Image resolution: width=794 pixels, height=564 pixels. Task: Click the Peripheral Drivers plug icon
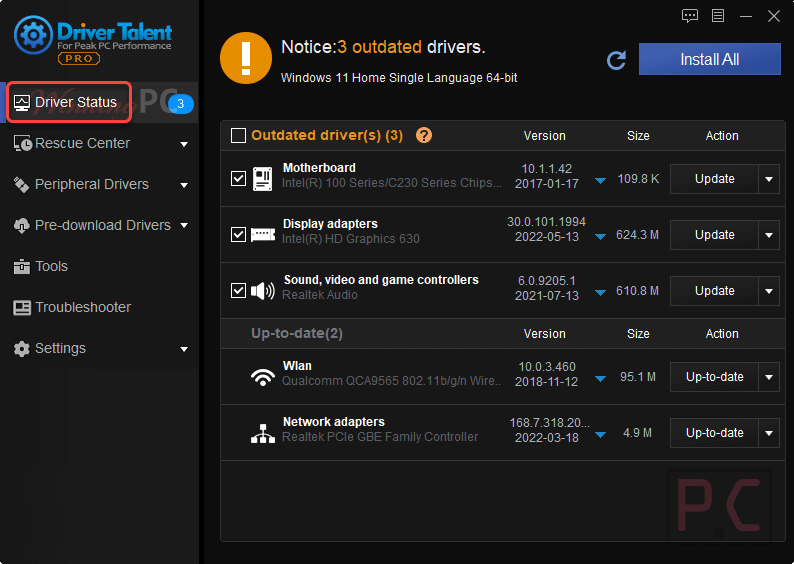(22, 185)
